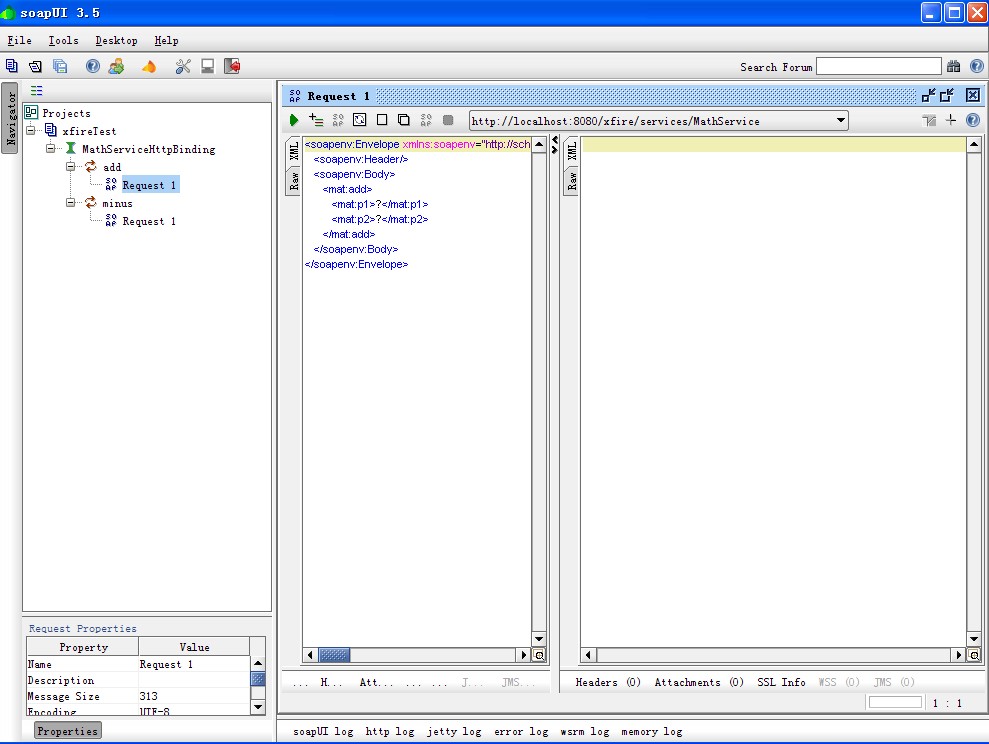Switch request editor to the Raw view

tap(295, 180)
